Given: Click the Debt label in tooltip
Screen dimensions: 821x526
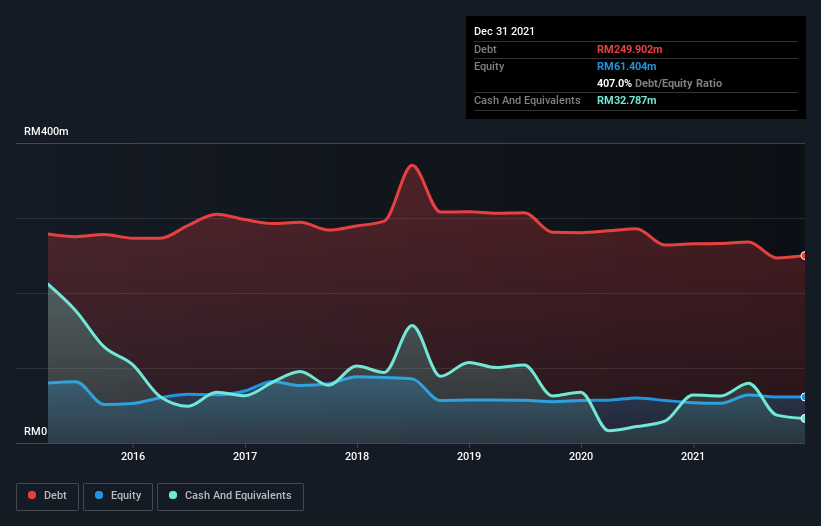Looking at the screenshot, I should [485, 49].
